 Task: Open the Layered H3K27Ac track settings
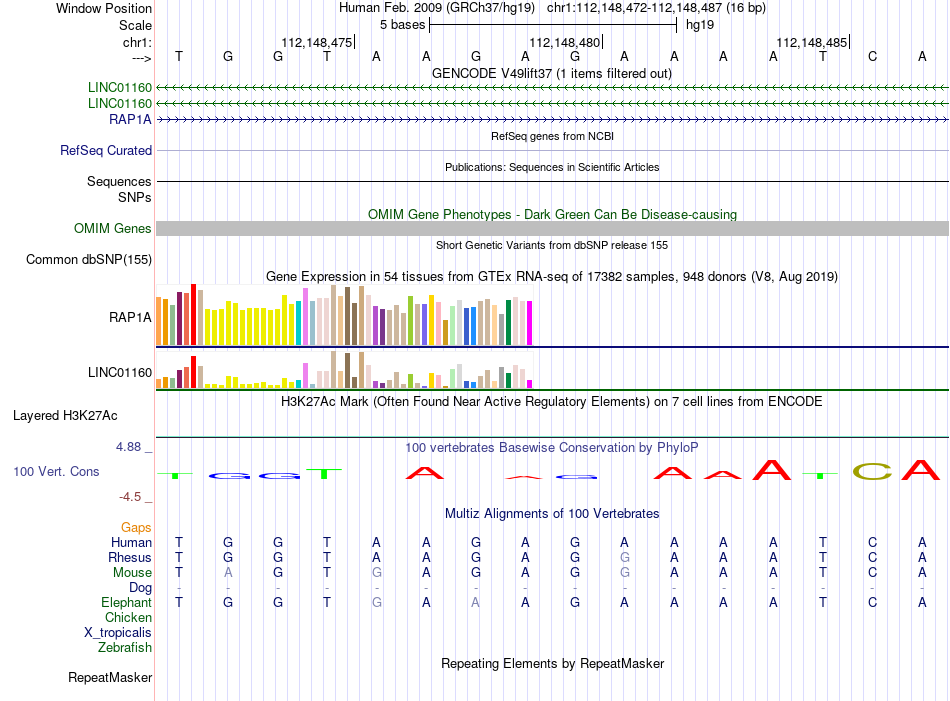click(x=65, y=416)
